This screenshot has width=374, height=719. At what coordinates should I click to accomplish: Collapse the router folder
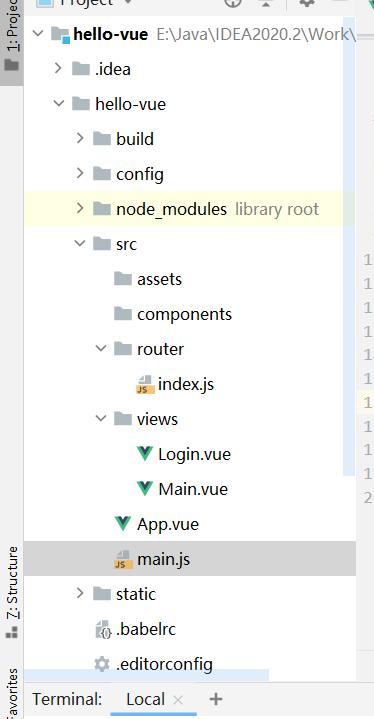(101, 348)
